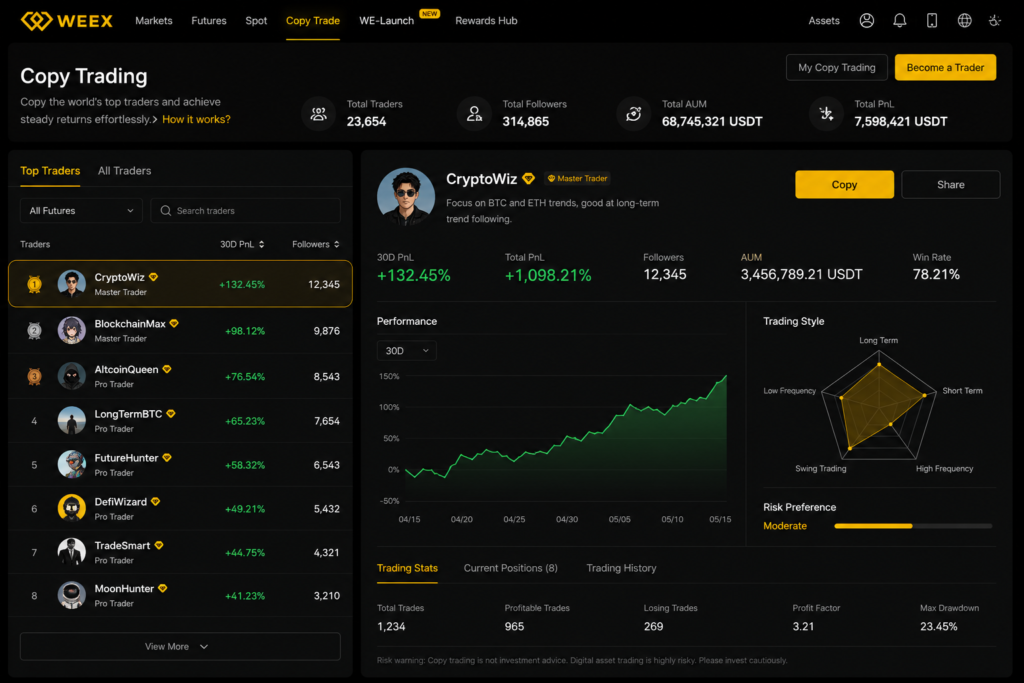This screenshot has width=1024, height=683.
Task: Click verified badge next to CryptoWiz profile name
Action: pyautogui.click(x=529, y=179)
